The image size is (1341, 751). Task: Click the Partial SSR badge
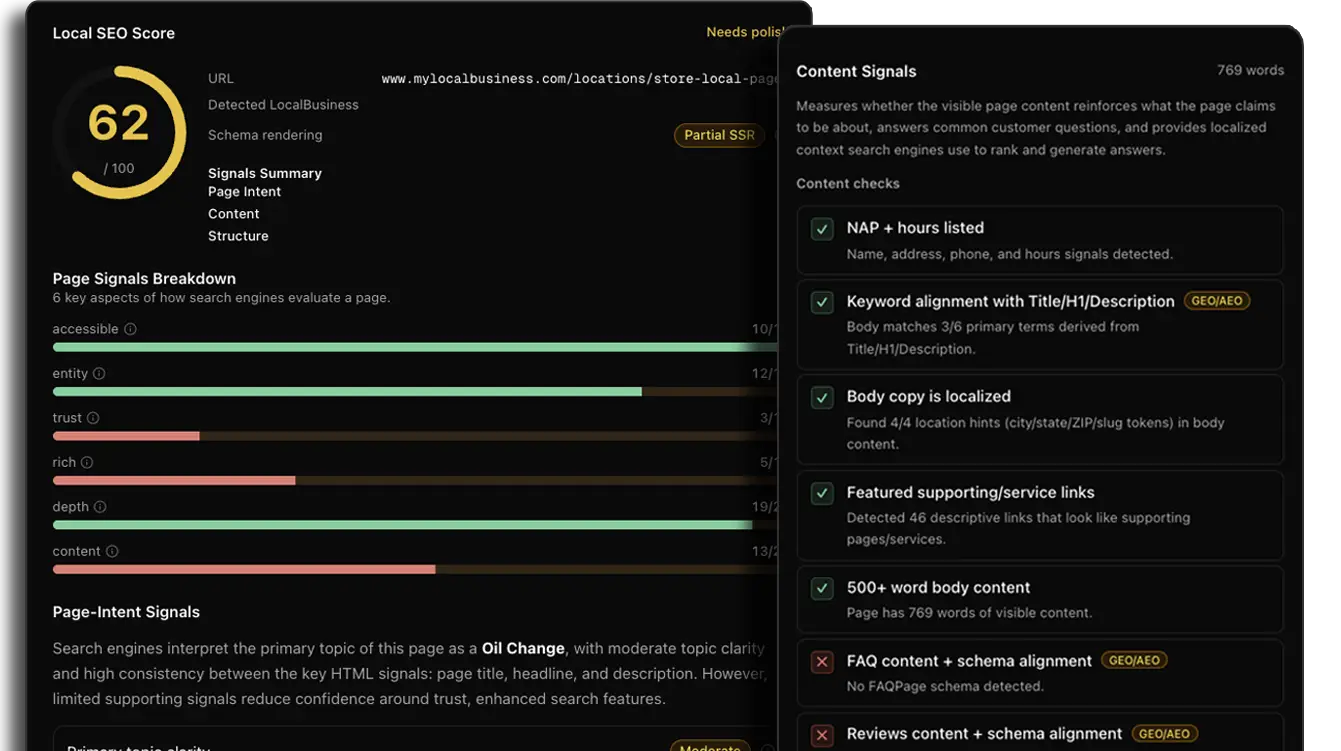coord(719,135)
